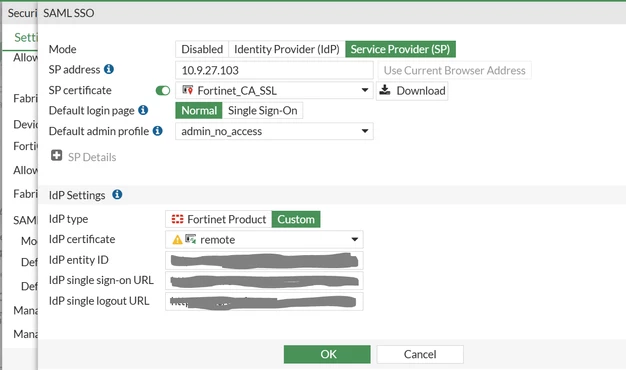Choose Single Sign-On as default login page

263,111
